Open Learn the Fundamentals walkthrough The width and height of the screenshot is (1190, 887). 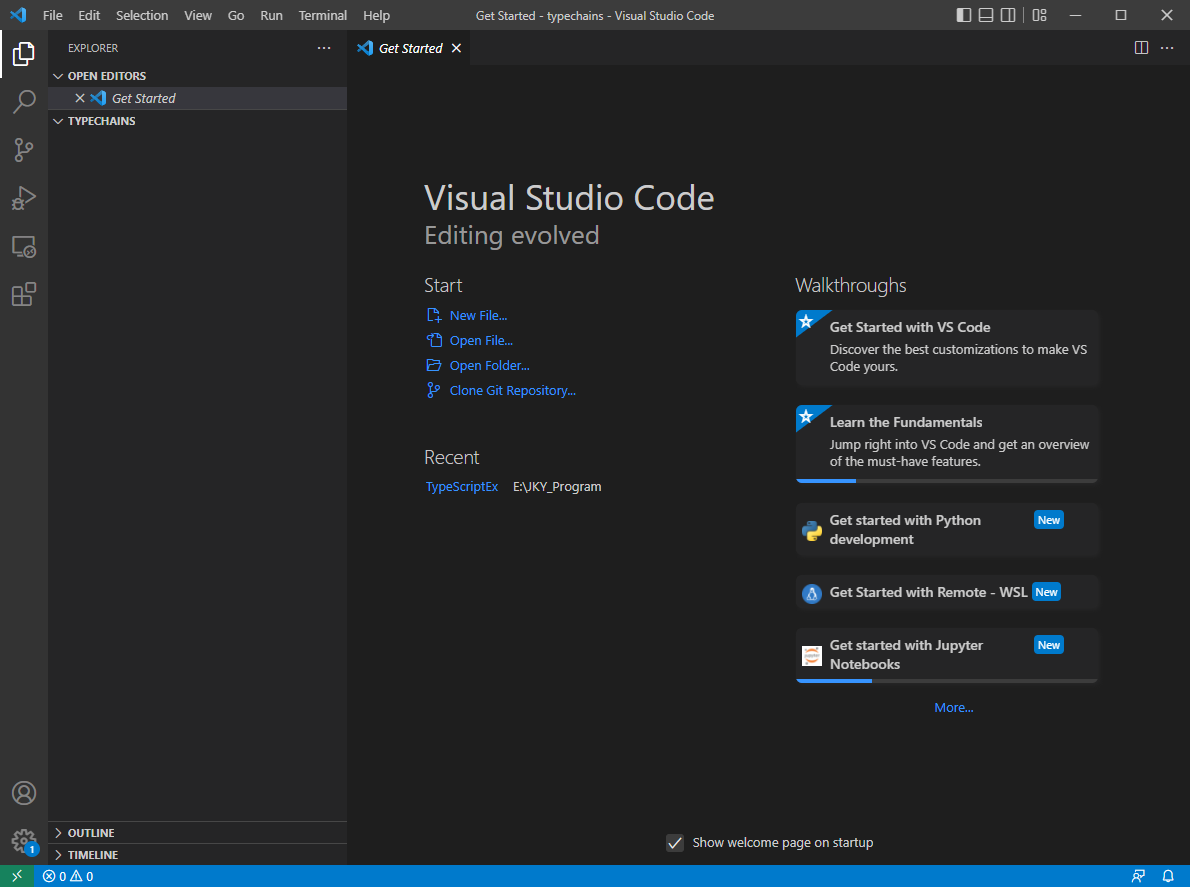point(947,442)
